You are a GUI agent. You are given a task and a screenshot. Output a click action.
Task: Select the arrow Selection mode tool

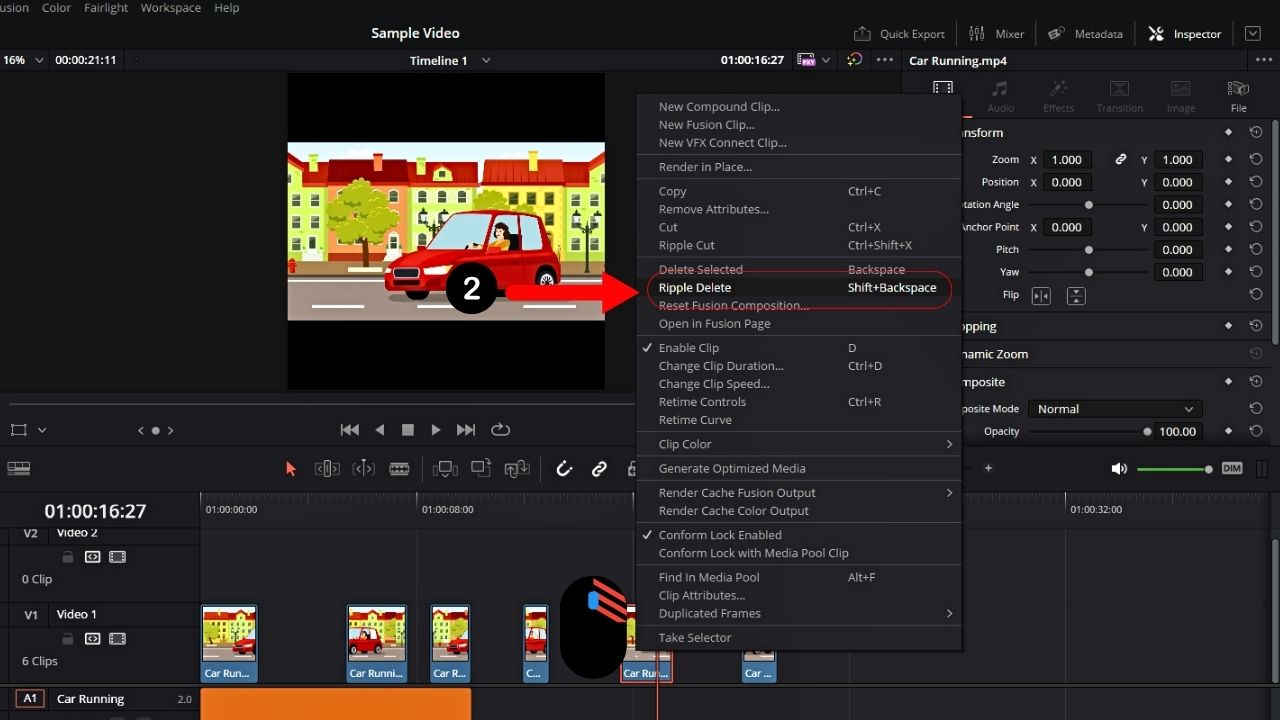tap(291, 468)
